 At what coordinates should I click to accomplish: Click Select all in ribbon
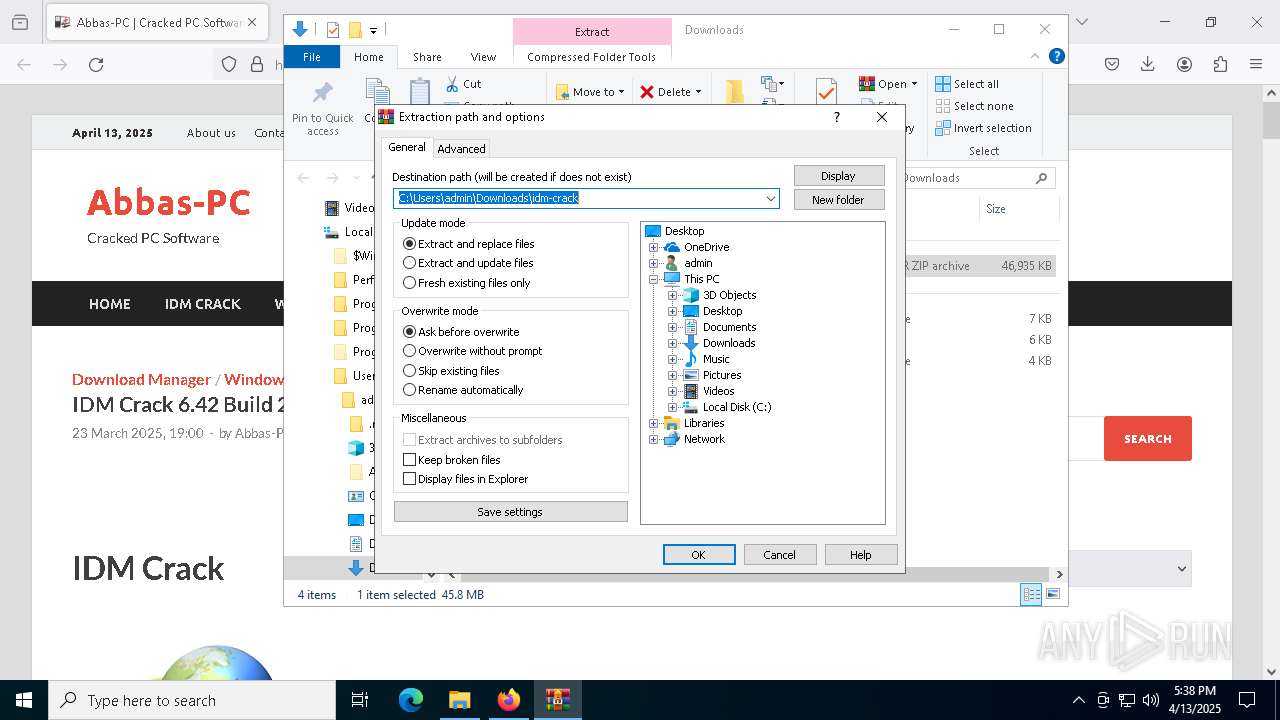click(967, 84)
